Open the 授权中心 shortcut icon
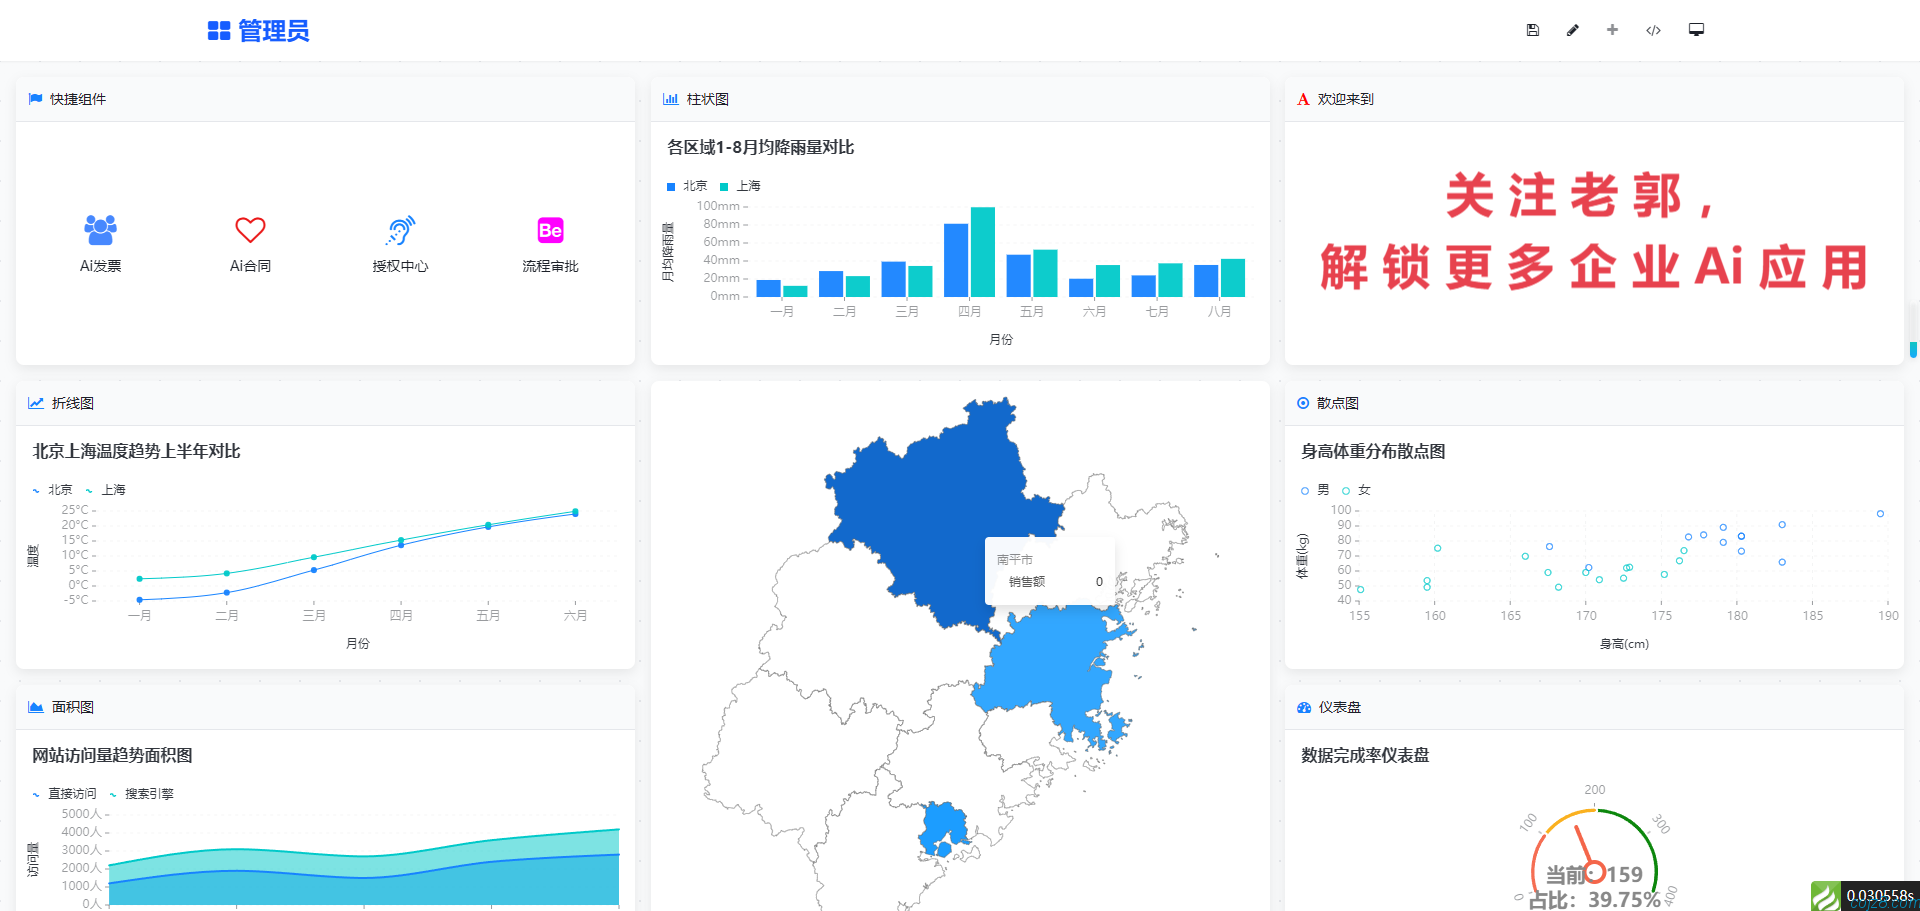 pos(400,231)
